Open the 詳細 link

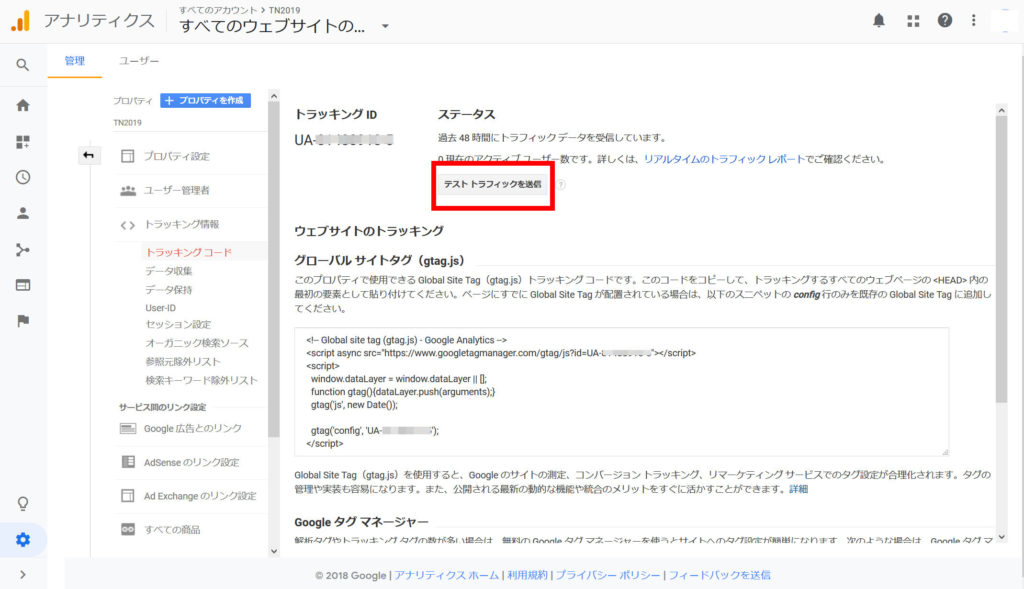[798, 489]
